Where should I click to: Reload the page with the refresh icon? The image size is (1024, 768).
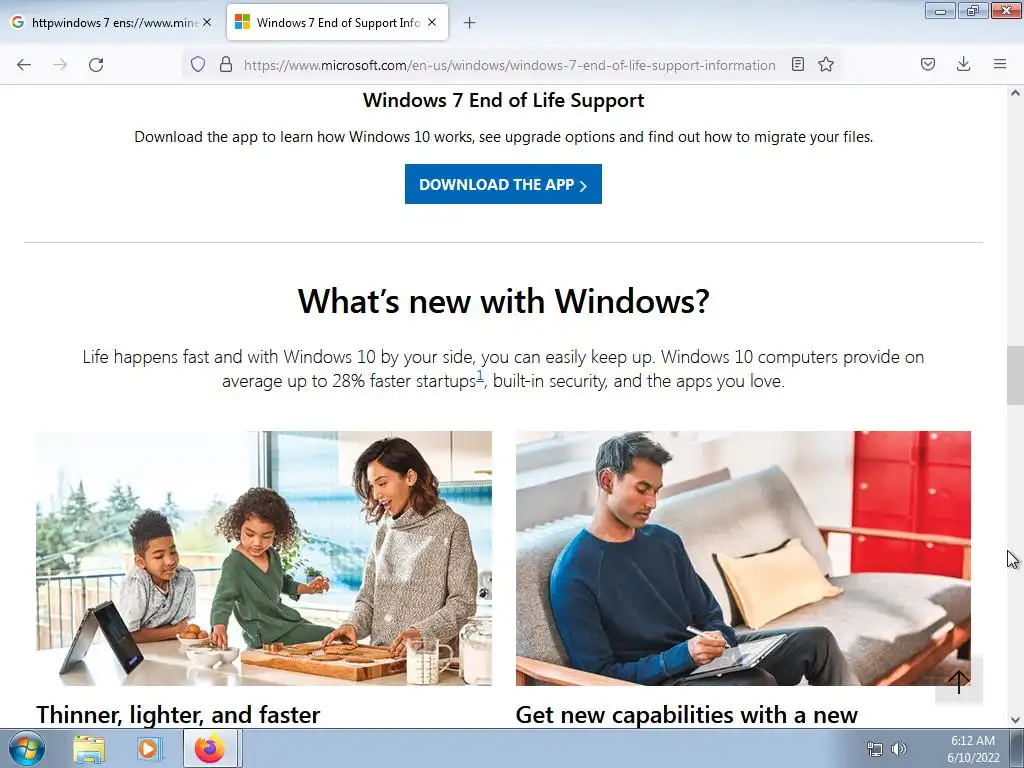click(96, 65)
